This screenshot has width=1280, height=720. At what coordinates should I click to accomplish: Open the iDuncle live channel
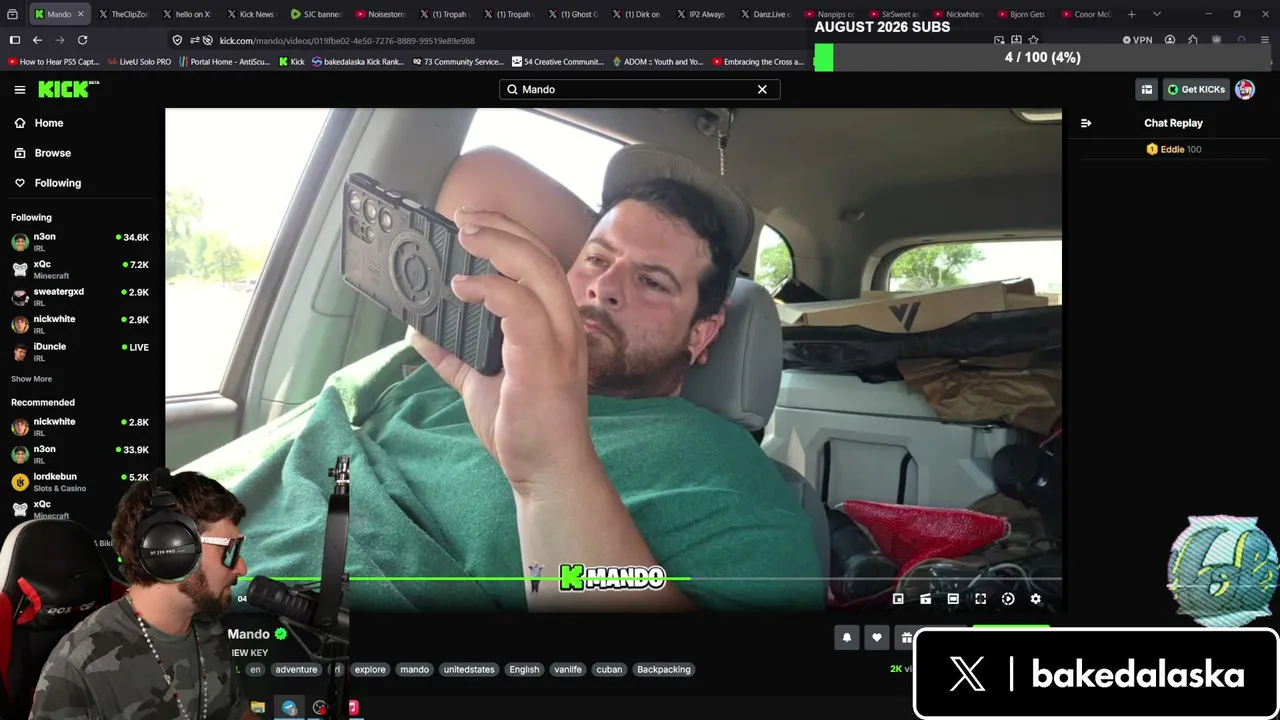click(x=80, y=351)
